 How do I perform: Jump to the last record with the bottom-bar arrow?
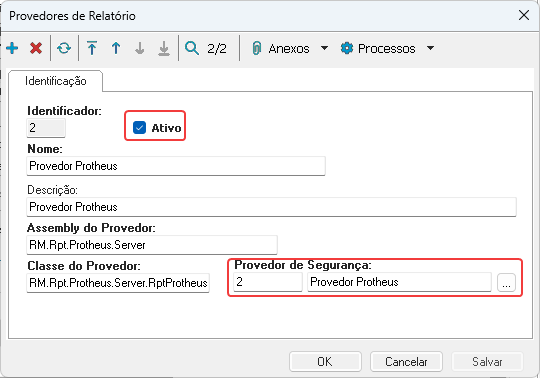(x=164, y=48)
